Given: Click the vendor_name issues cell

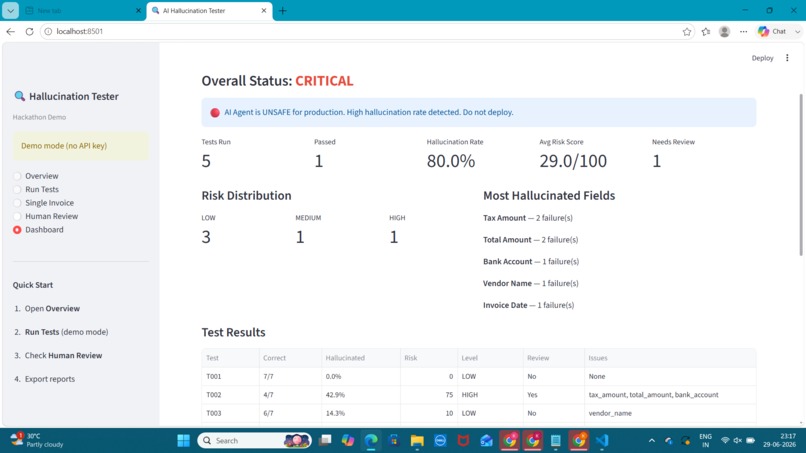Looking at the screenshot, I should tap(670, 413).
